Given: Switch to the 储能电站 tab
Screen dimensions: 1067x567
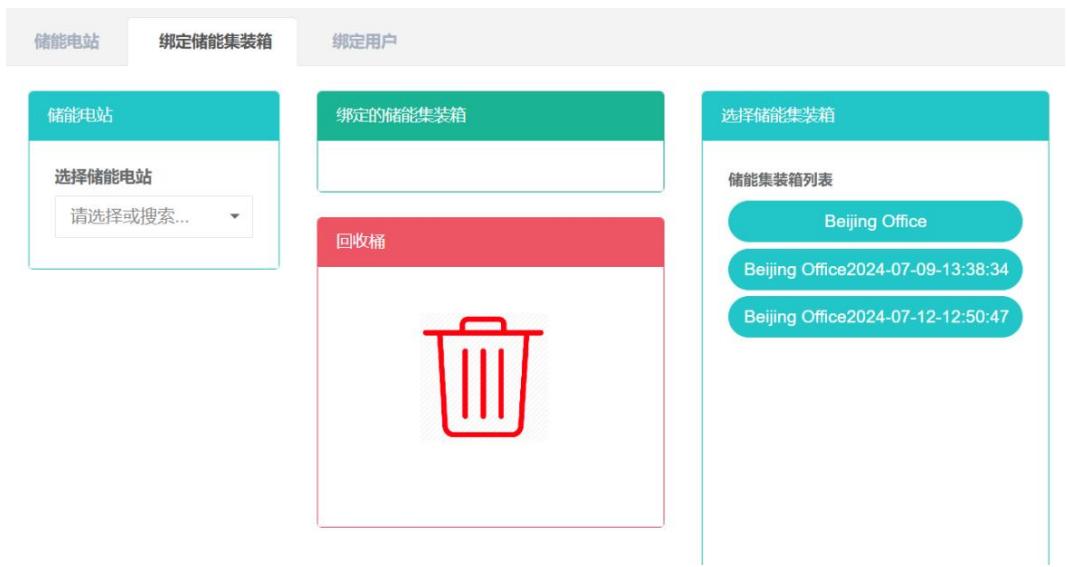Looking at the screenshot, I should coord(67,41).
